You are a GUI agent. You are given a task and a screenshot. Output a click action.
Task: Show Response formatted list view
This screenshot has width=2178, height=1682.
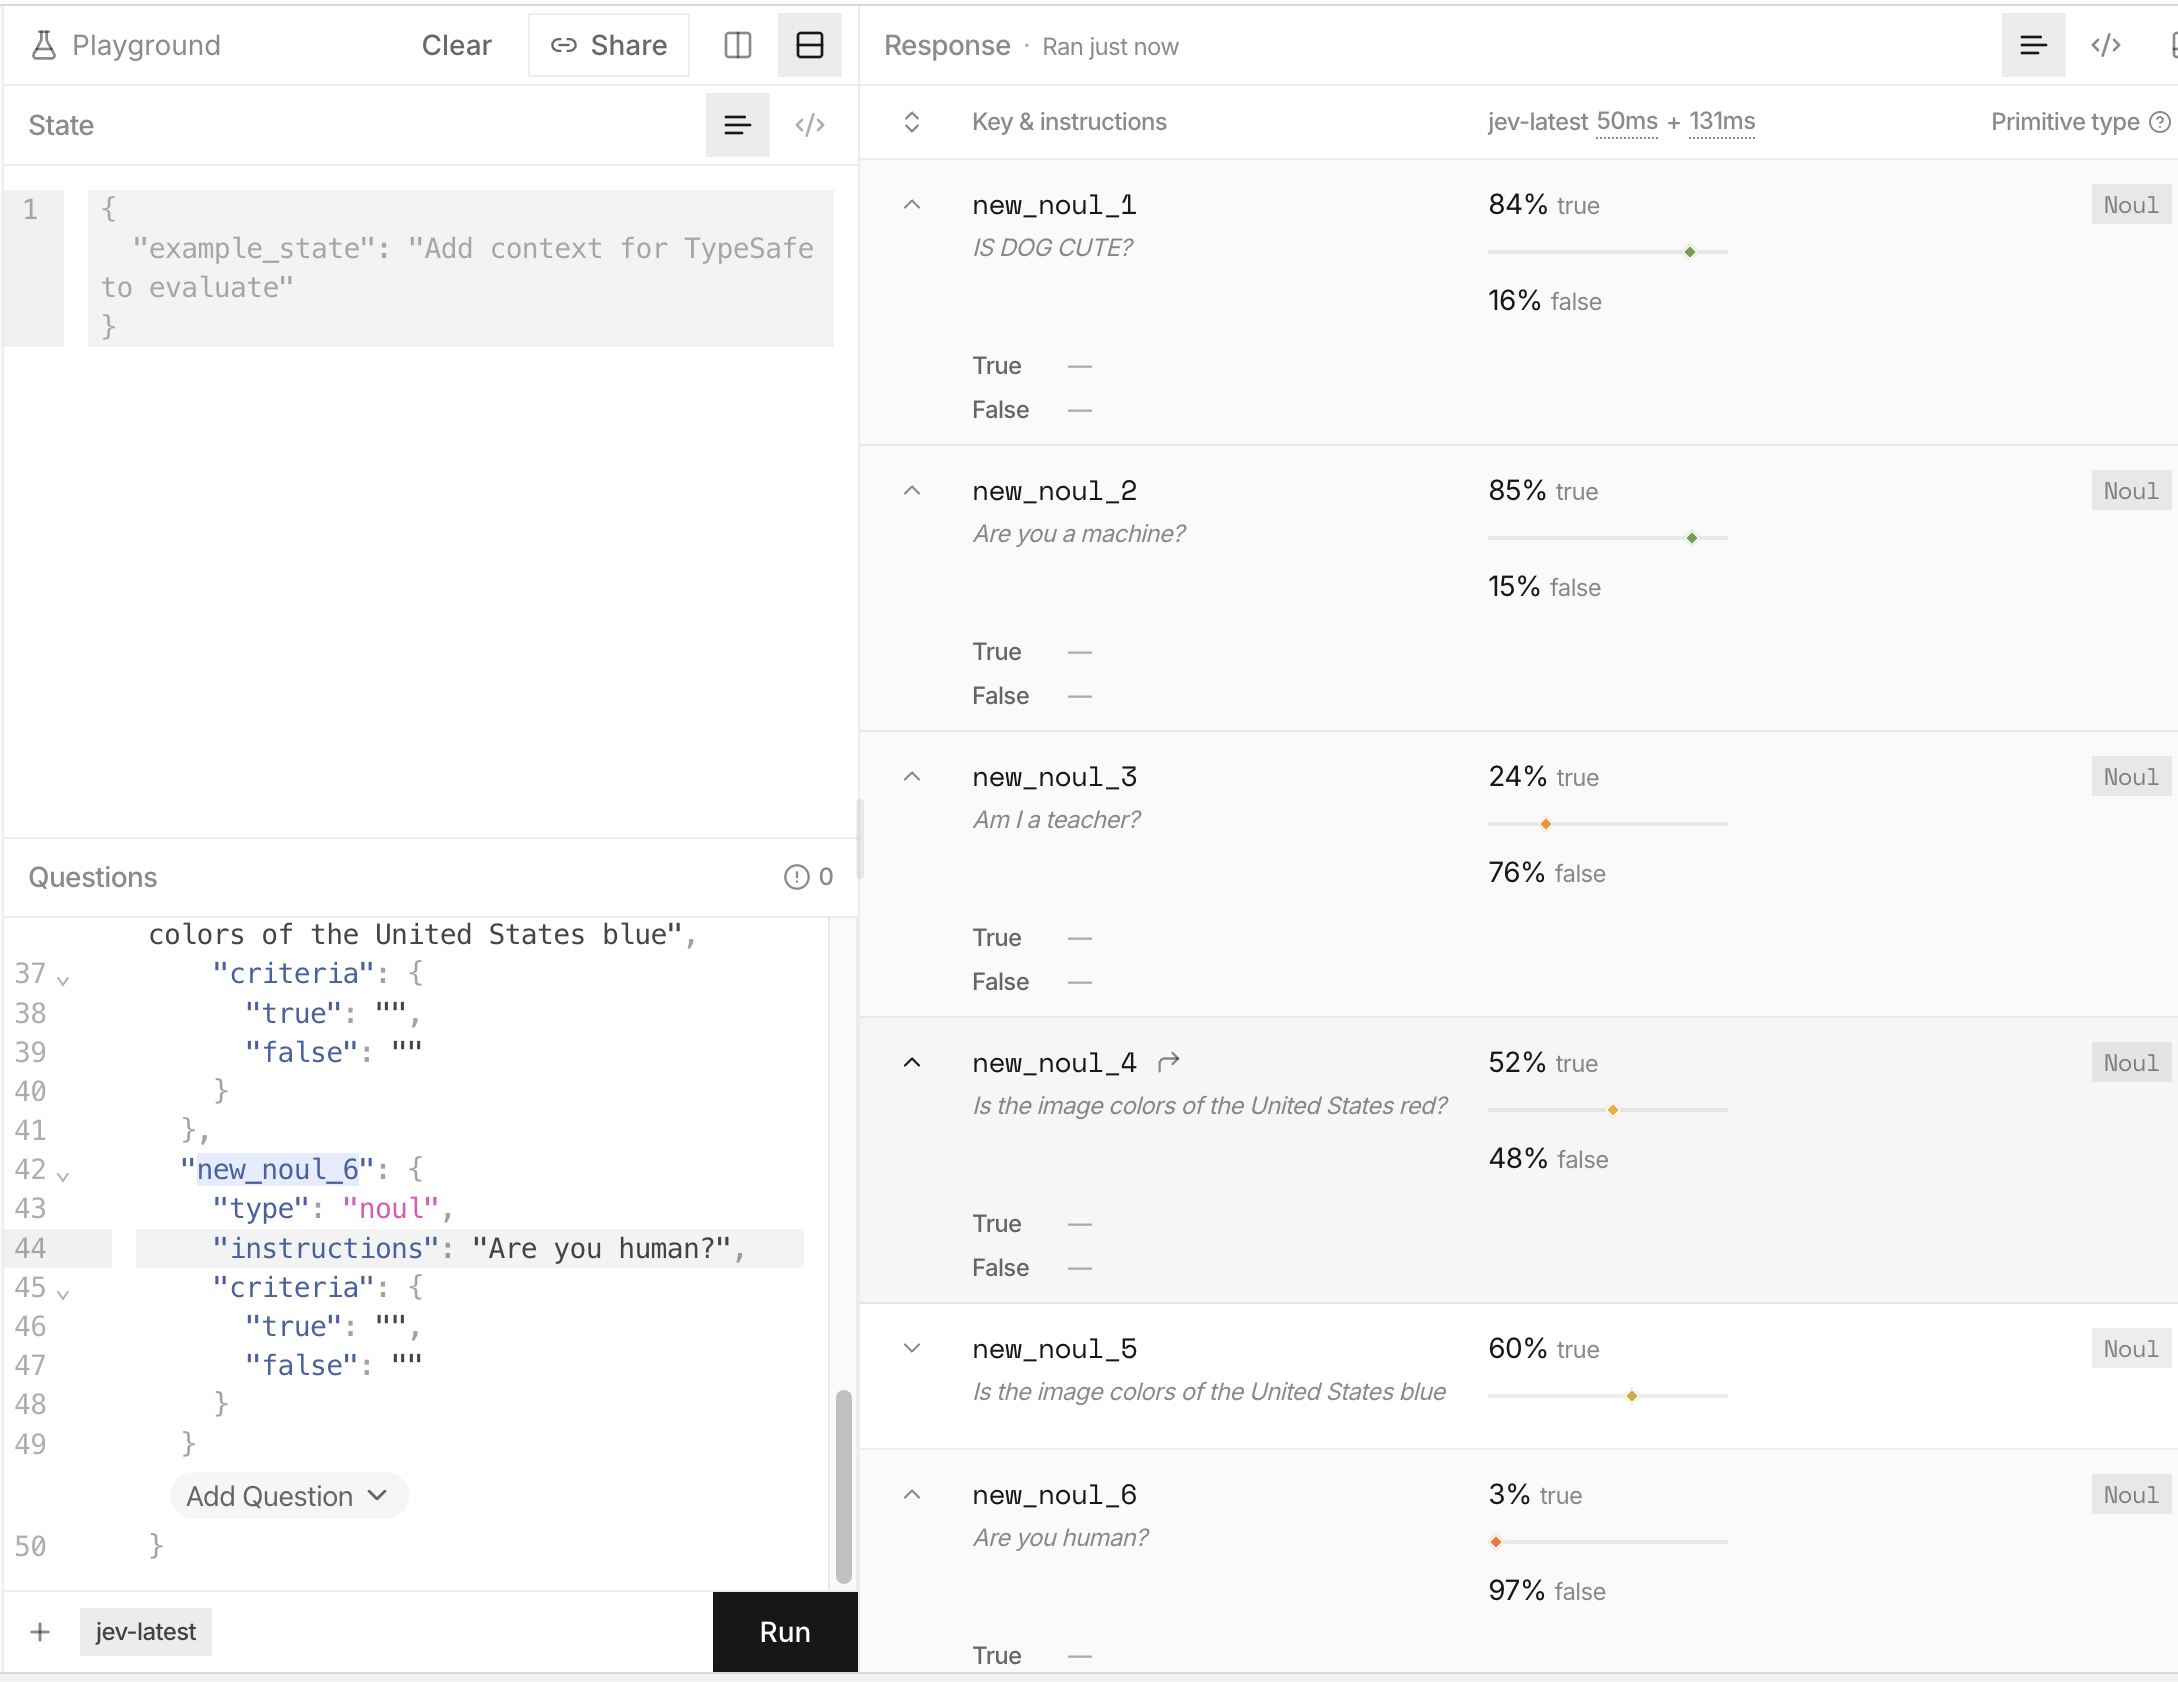(x=2033, y=45)
